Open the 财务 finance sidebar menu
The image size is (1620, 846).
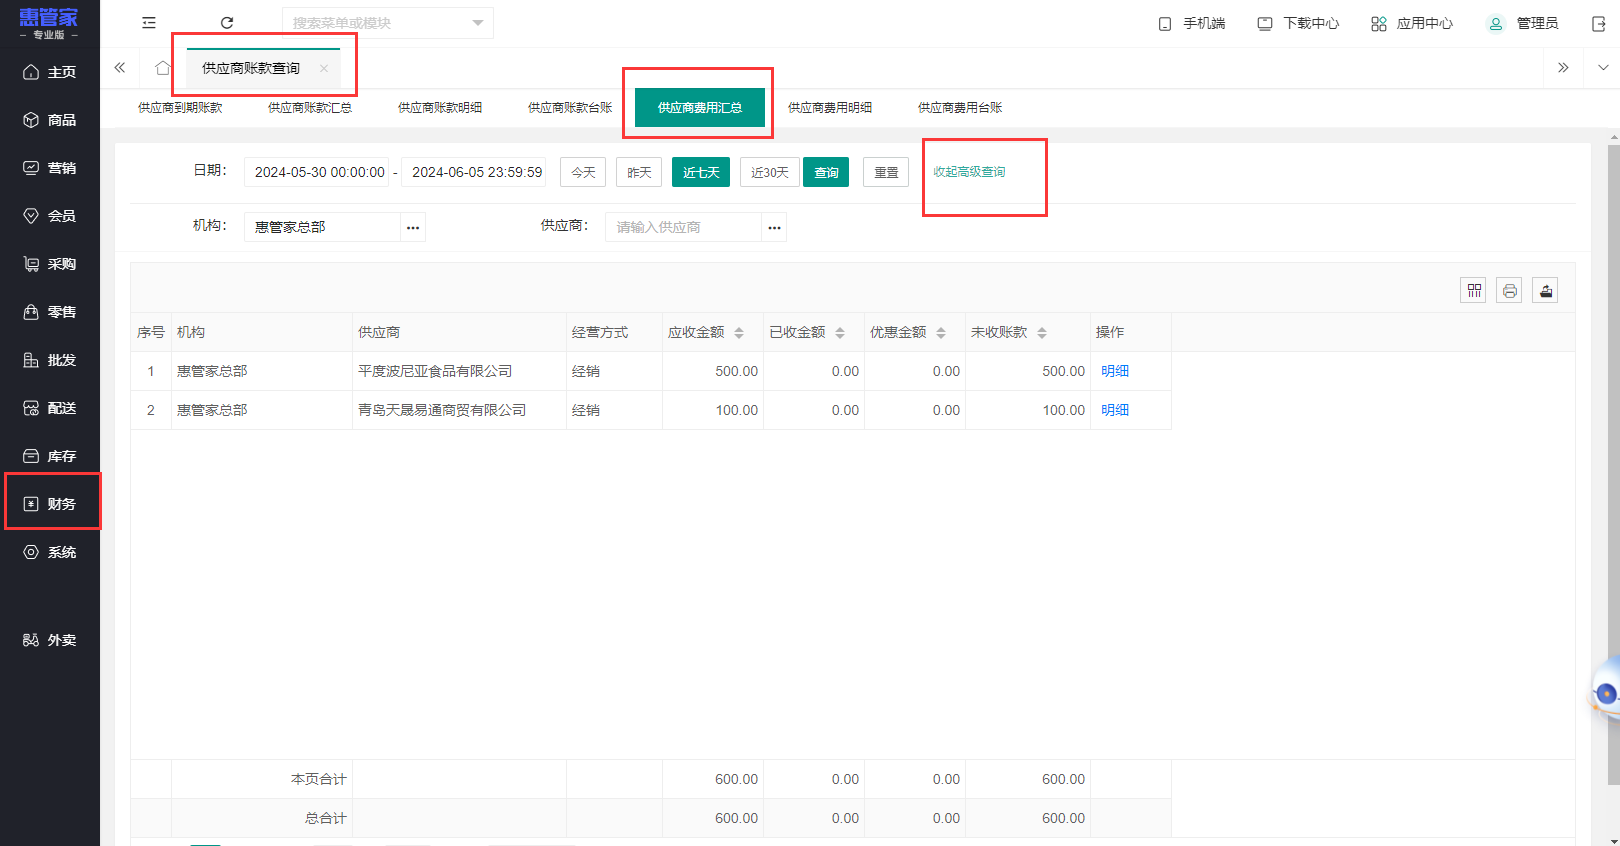(x=50, y=504)
